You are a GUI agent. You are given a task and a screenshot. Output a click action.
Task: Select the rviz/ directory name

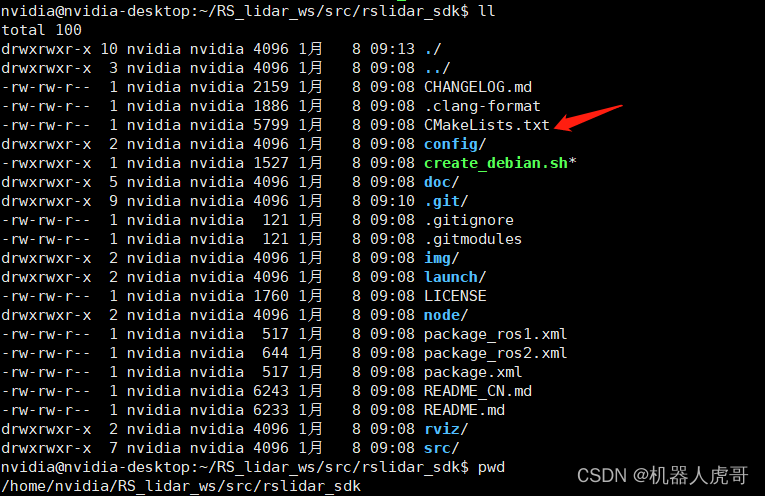pos(445,429)
